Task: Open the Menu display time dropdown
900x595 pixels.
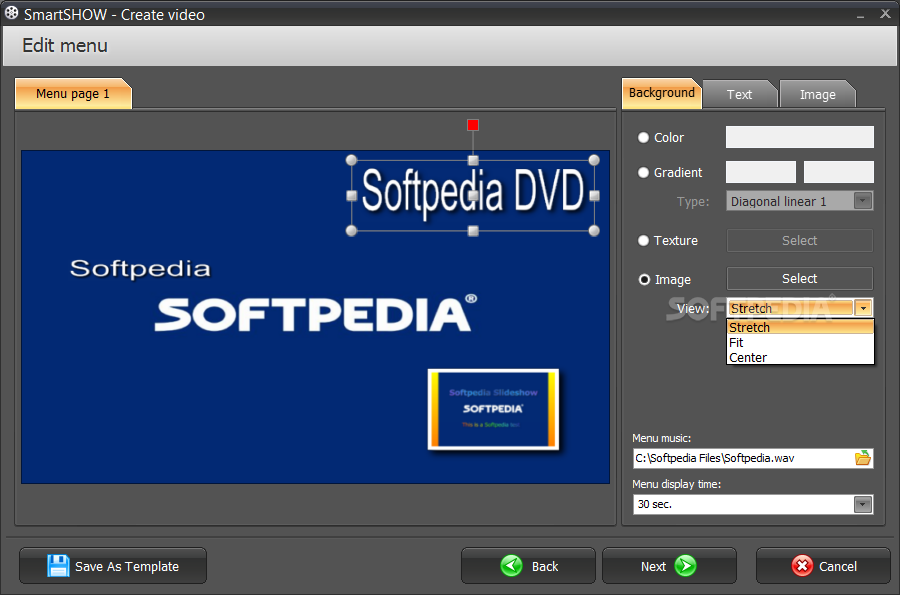Action: coord(862,504)
